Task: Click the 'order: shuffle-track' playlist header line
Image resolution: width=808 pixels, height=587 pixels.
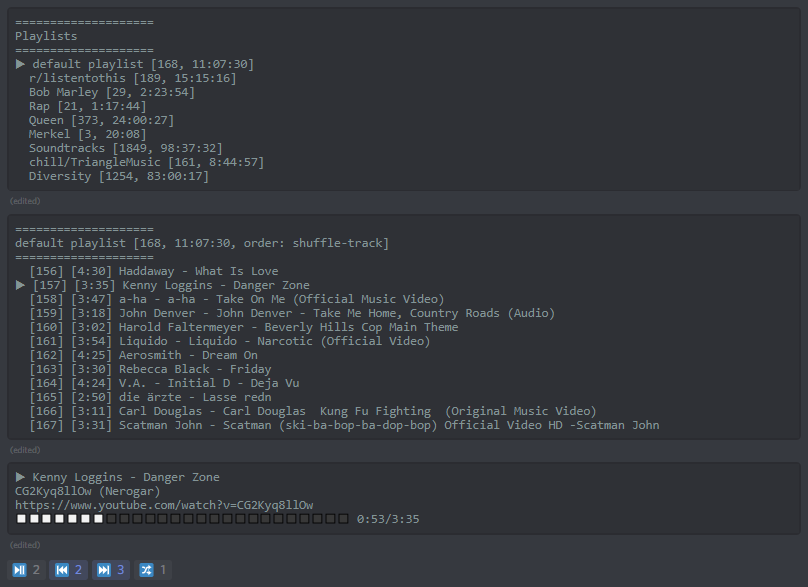Action: (202, 243)
